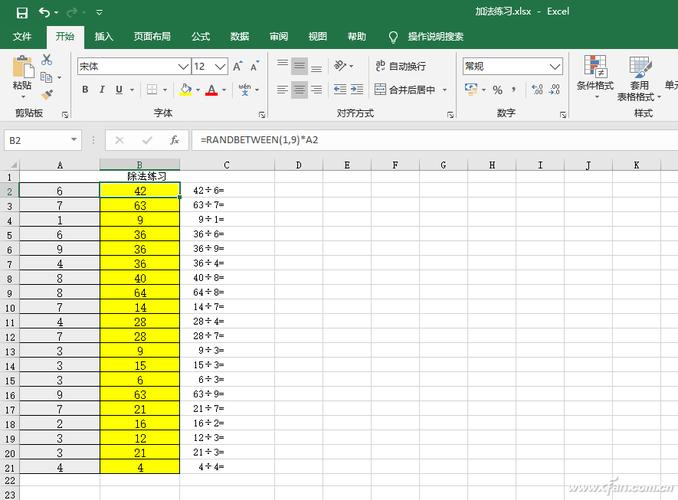This screenshot has height=500, width=678.
Task: Open borders dropdown arrow
Action: click(165, 90)
